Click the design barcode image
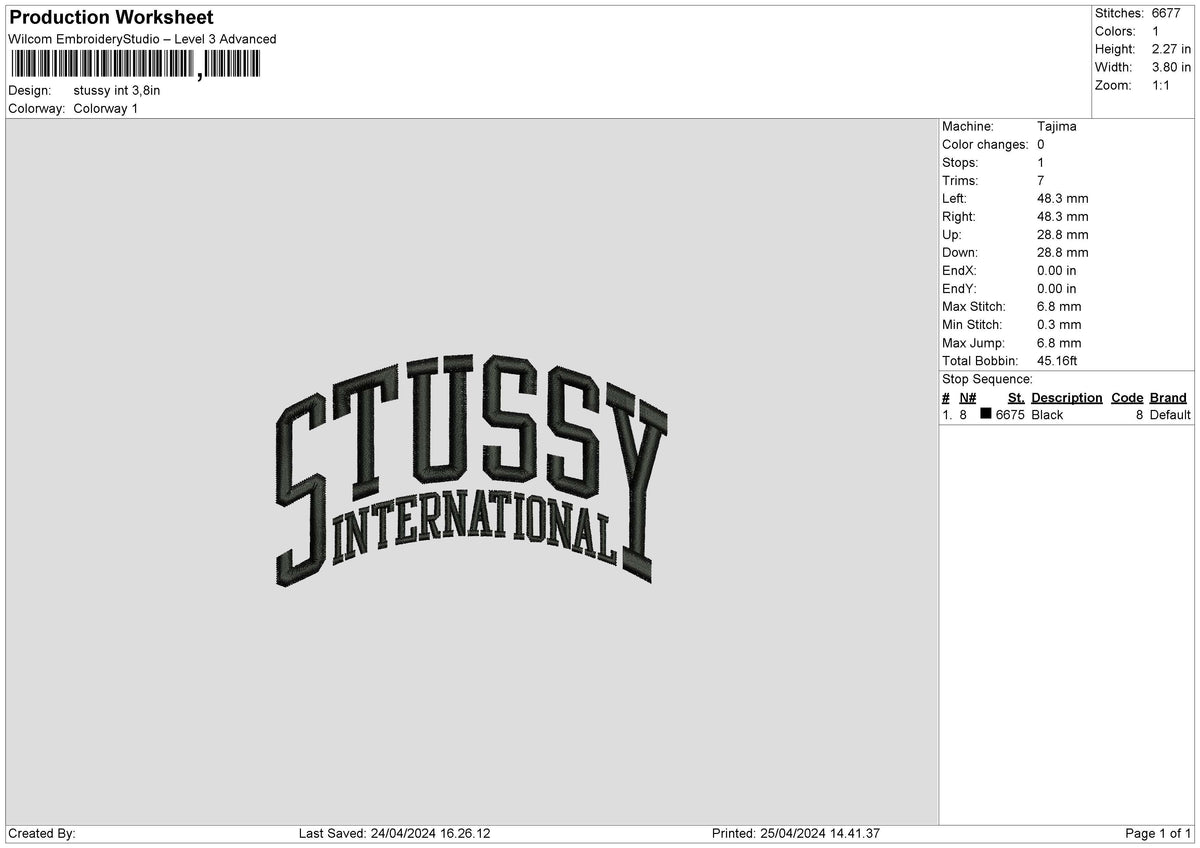The width and height of the screenshot is (1200, 848). (x=135, y=65)
